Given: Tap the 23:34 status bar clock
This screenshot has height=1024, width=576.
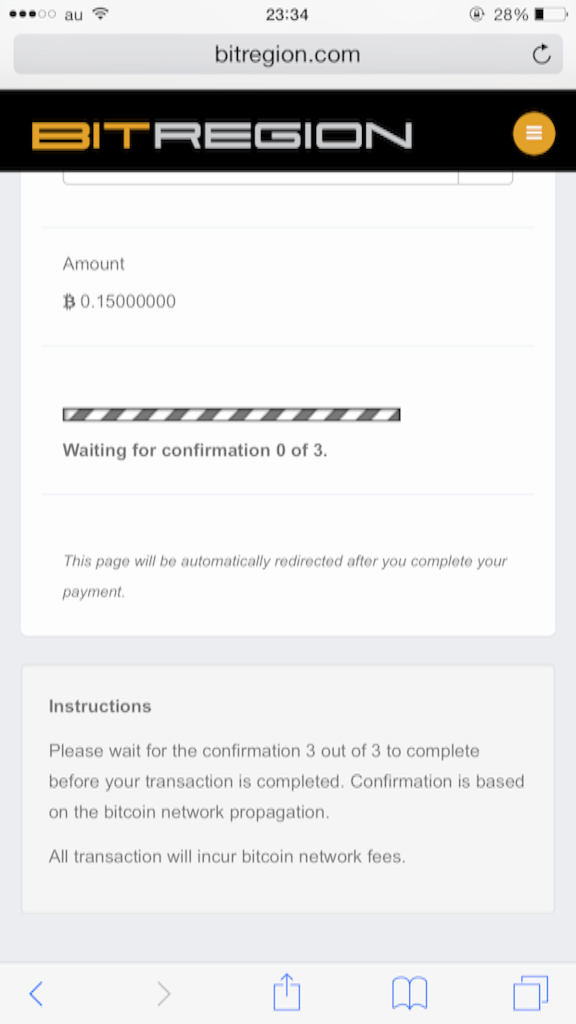Looking at the screenshot, I should (x=287, y=14).
